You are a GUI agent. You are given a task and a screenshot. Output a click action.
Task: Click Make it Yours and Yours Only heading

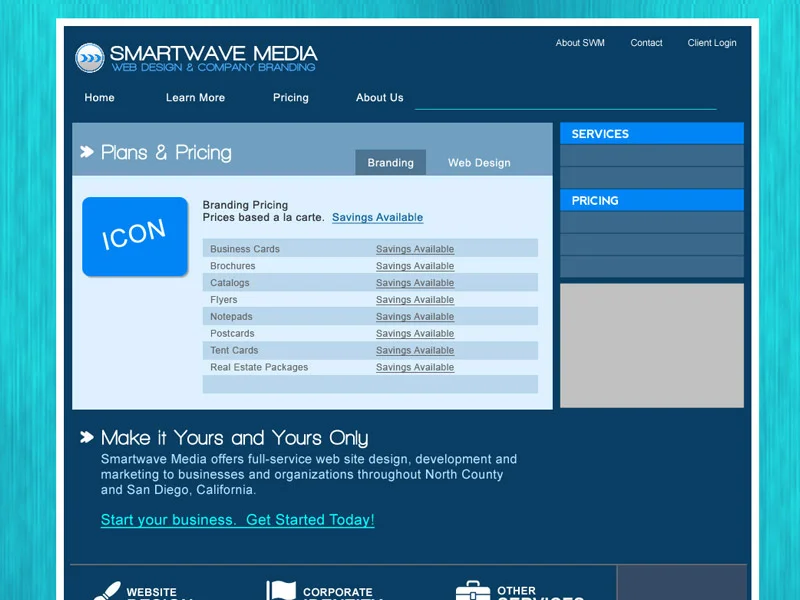234,438
